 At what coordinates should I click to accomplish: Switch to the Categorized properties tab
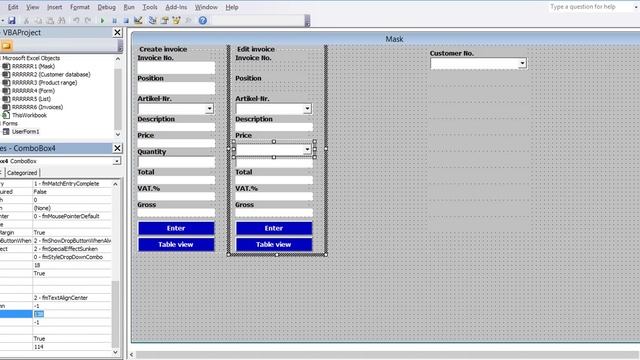22,173
